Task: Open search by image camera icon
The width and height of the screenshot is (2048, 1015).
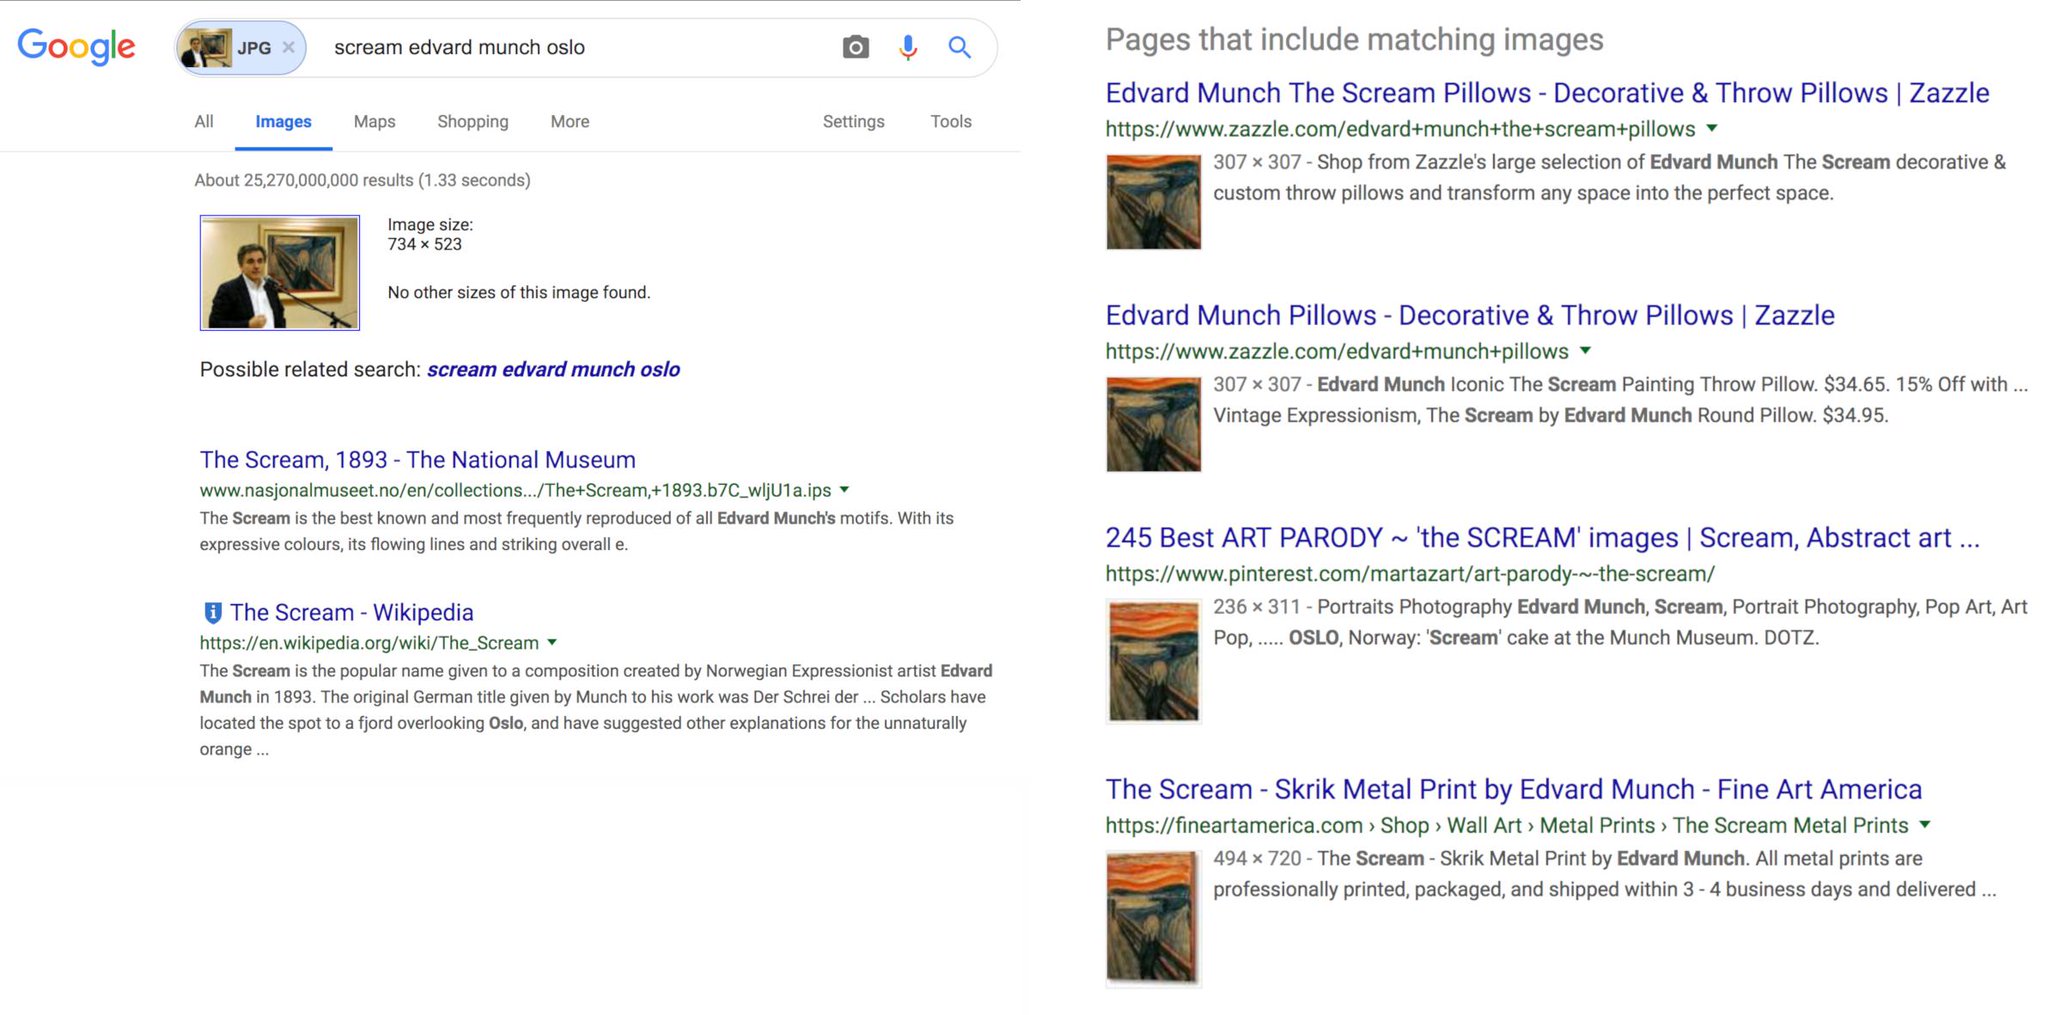Action: coord(856,47)
